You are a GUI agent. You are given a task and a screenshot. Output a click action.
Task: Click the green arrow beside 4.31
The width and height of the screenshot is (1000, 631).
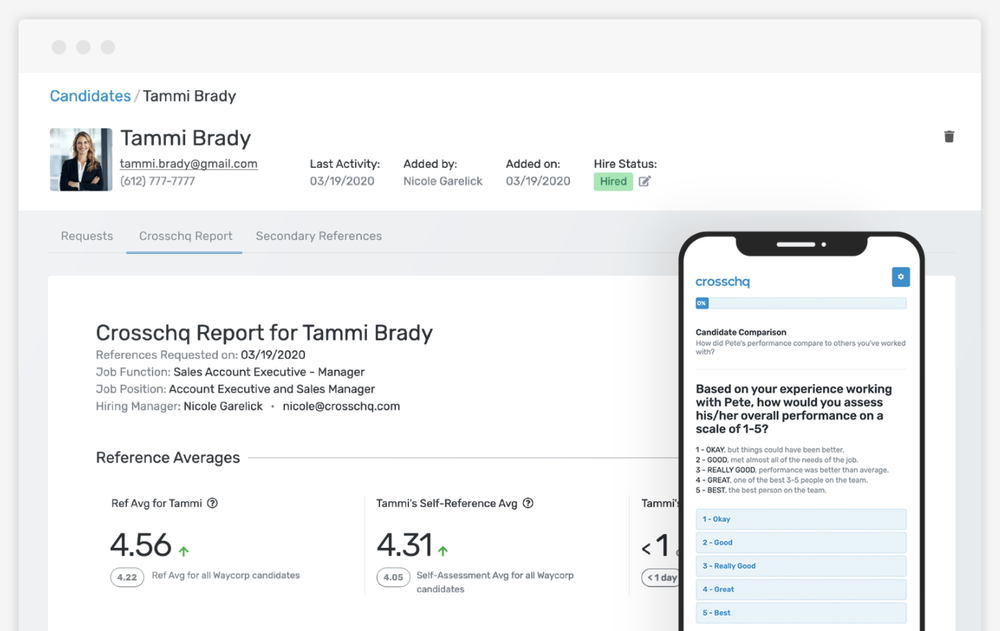click(x=443, y=551)
